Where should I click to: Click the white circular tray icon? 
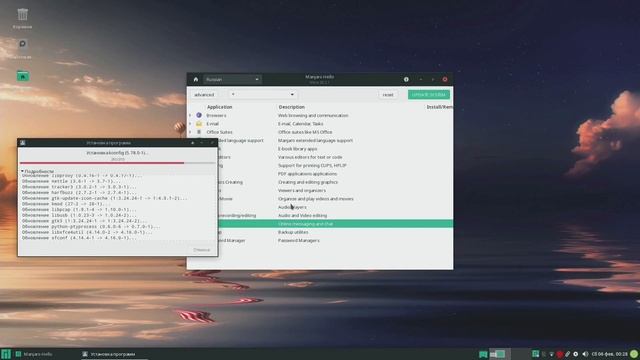point(576,354)
